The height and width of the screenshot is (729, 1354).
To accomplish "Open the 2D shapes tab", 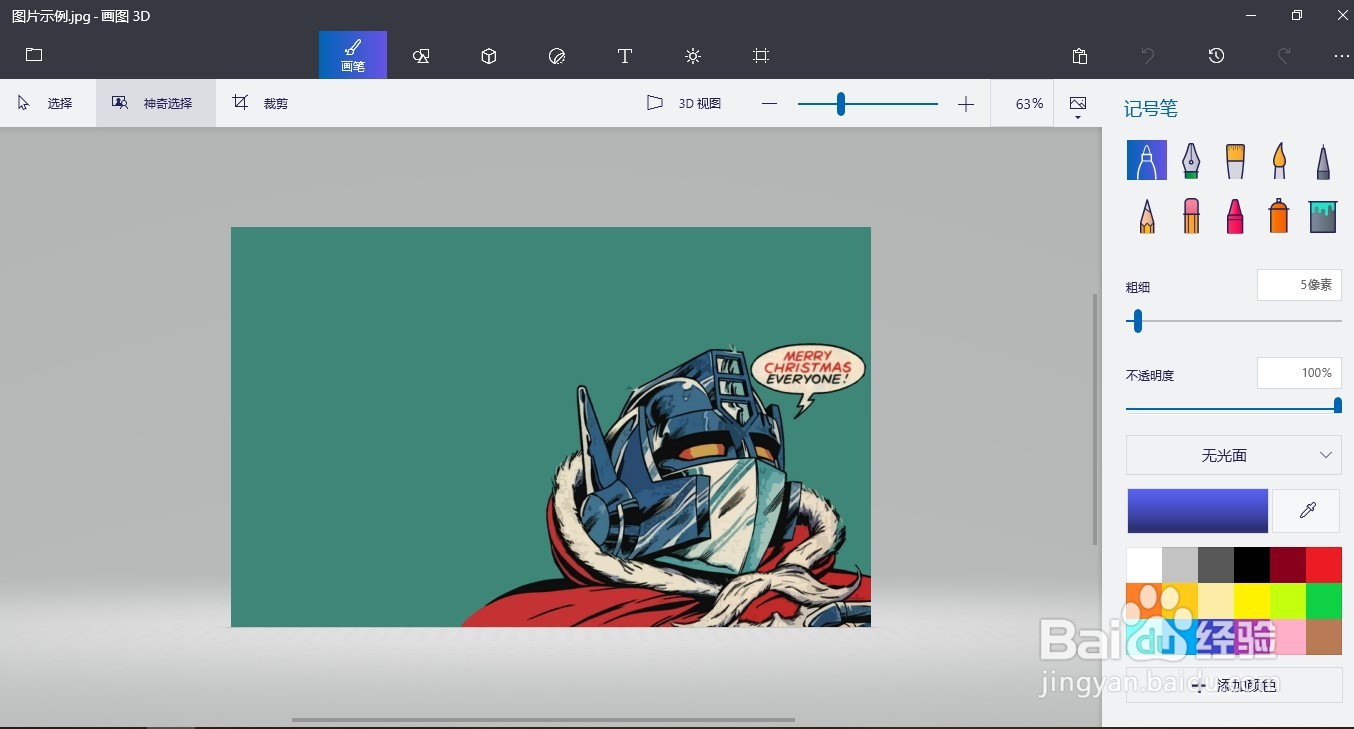I will (421, 56).
